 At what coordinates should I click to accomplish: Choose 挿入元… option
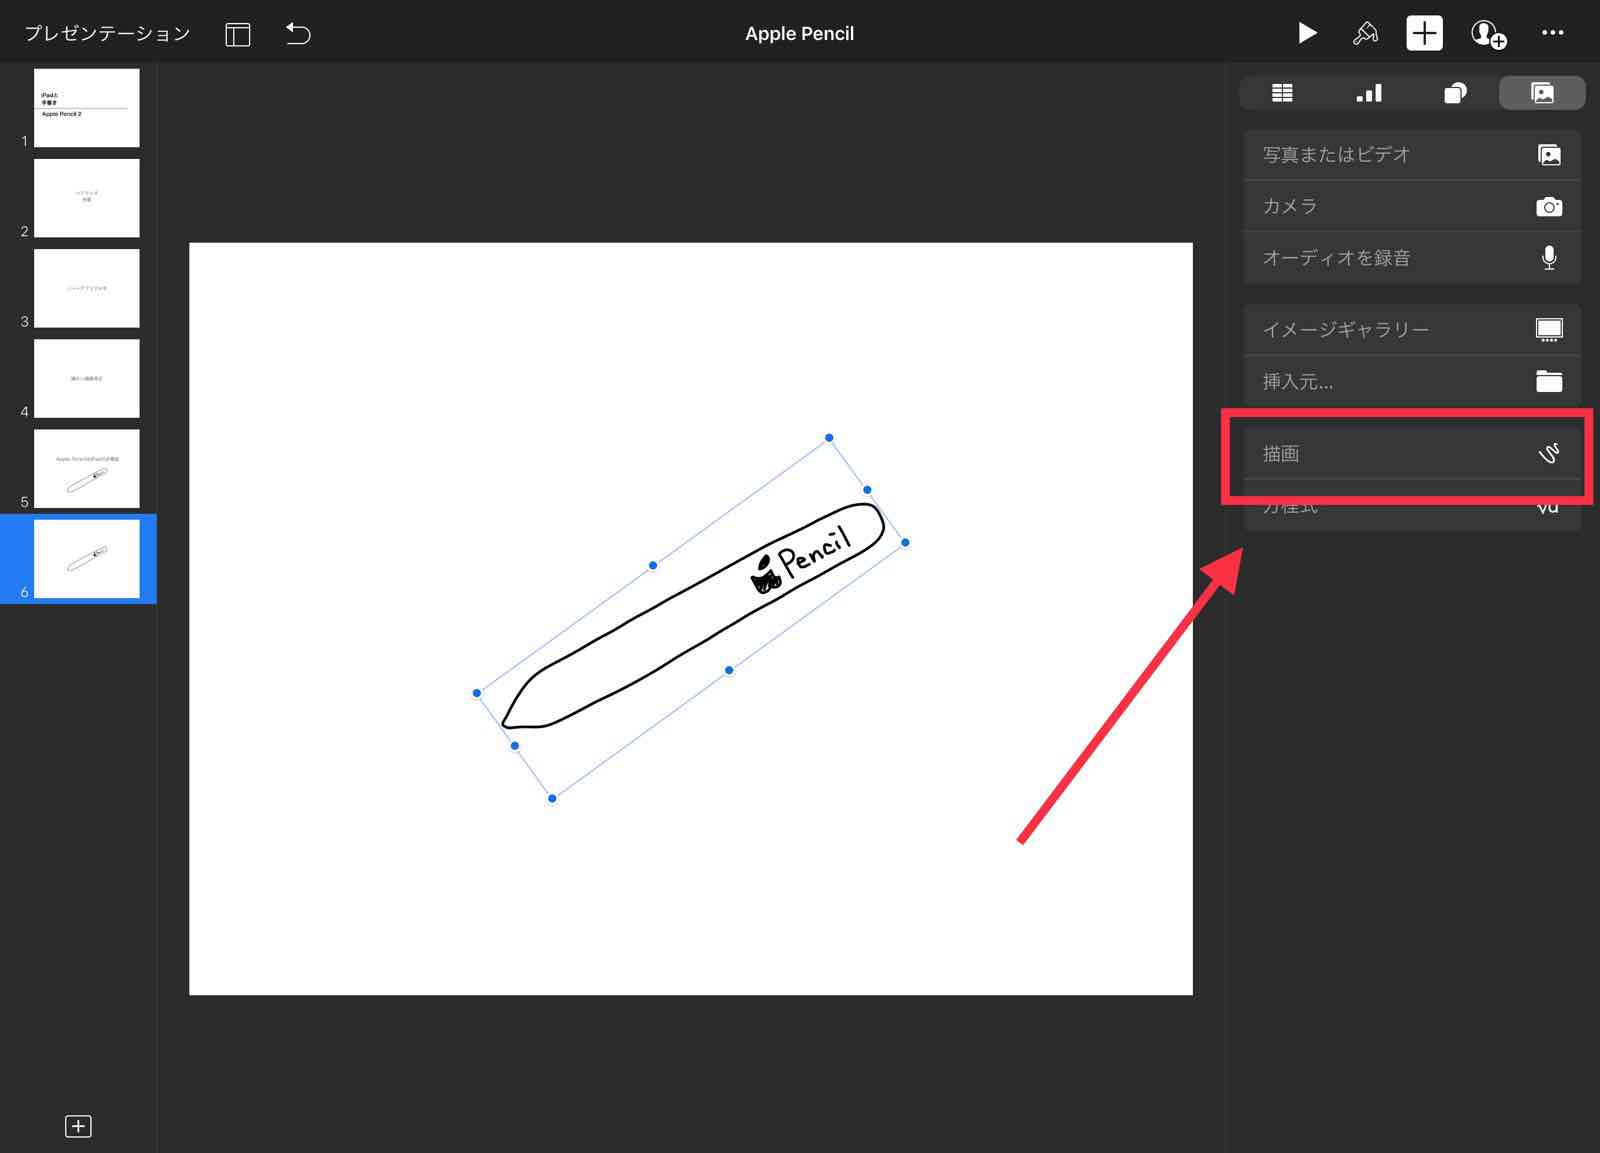pyautogui.click(x=1412, y=381)
